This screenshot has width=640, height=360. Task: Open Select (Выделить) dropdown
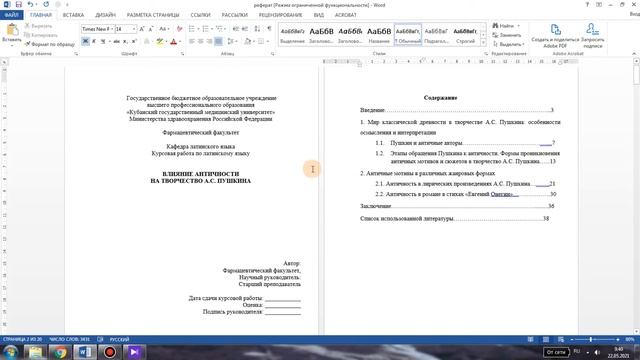pyautogui.click(x=508, y=44)
